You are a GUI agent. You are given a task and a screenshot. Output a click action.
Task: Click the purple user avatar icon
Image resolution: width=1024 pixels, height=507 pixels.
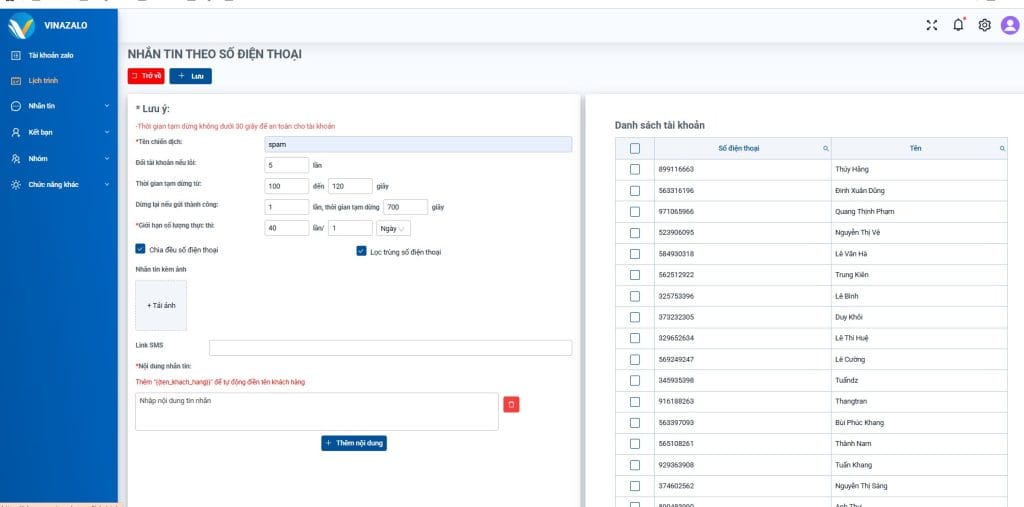(x=1009, y=25)
